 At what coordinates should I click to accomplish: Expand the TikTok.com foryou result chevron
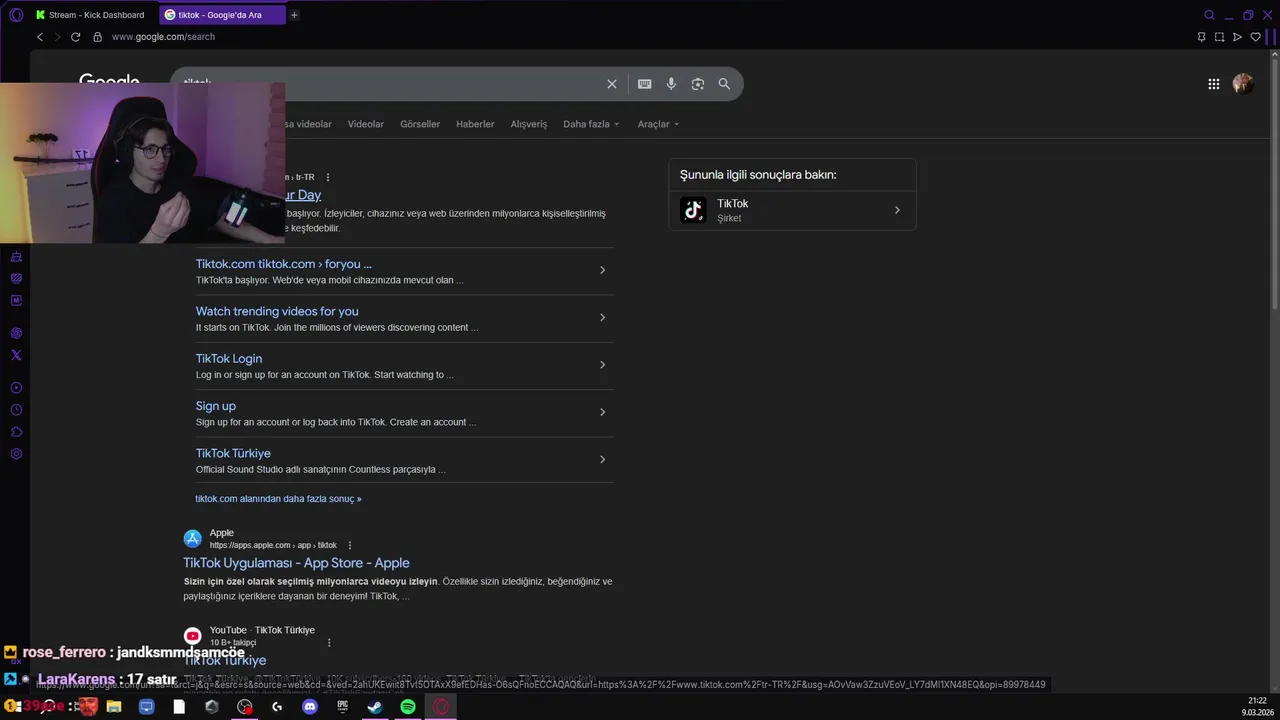coord(602,270)
